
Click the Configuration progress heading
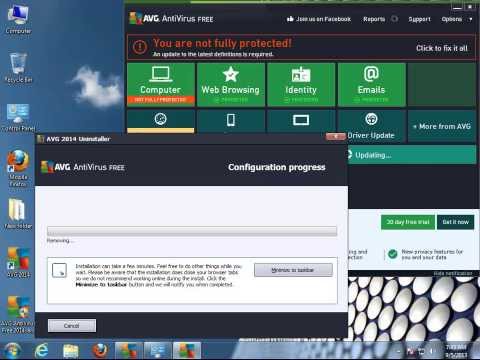tap(277, 167)
